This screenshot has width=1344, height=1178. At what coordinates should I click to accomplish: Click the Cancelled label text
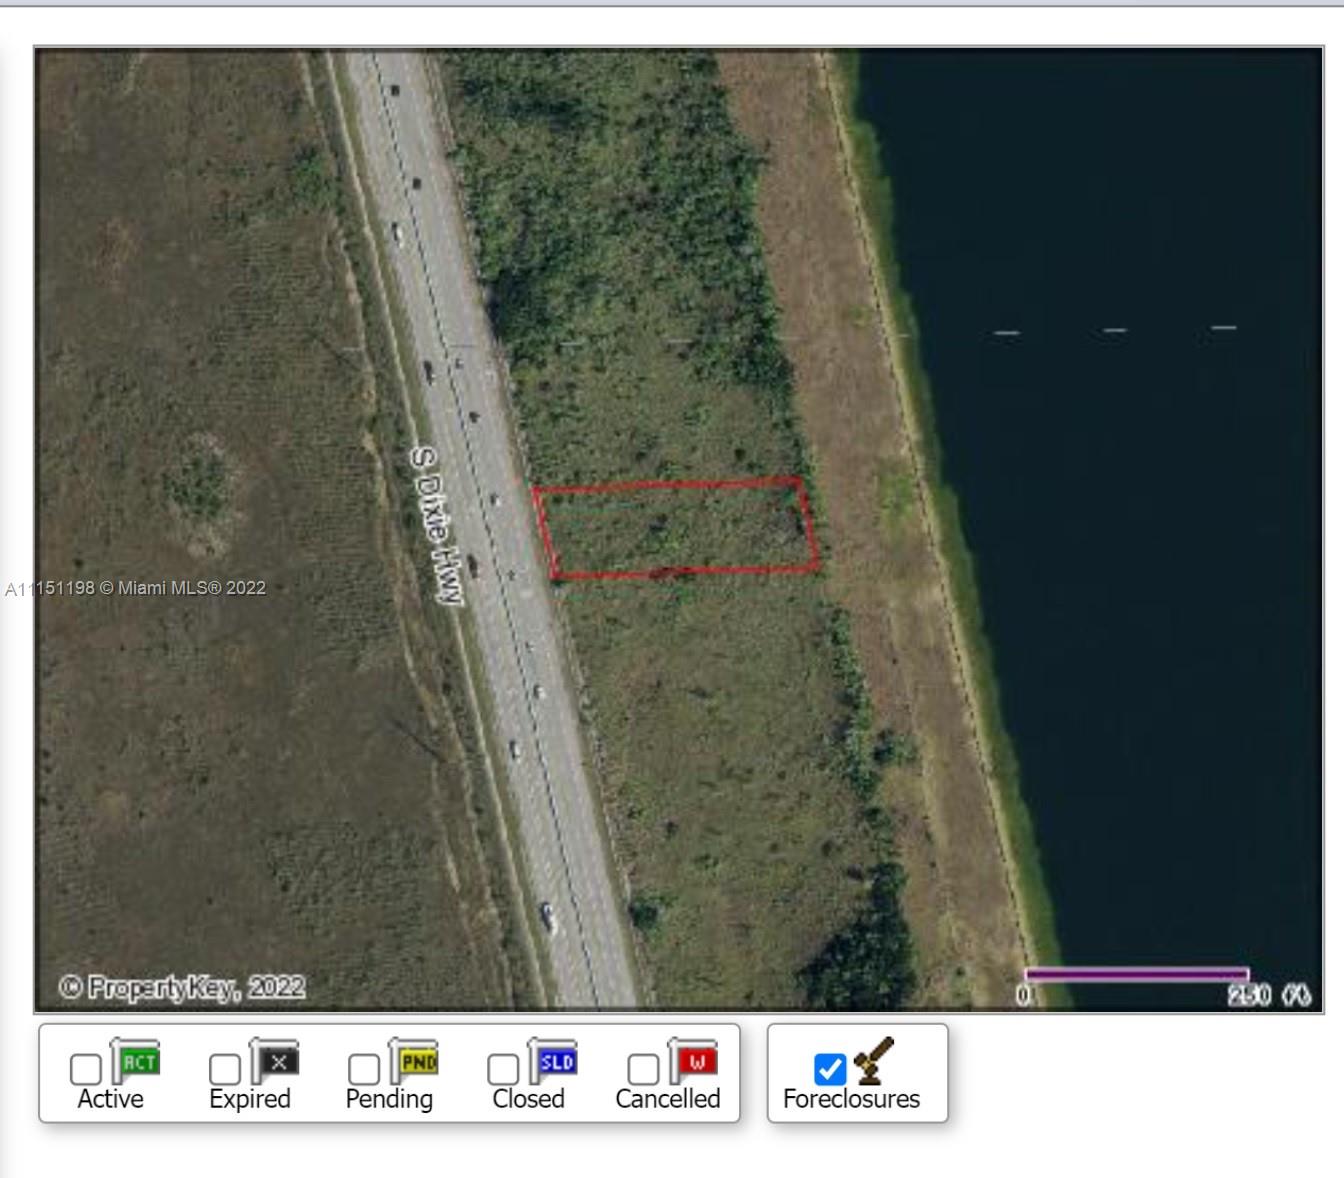coord(668,1099)
